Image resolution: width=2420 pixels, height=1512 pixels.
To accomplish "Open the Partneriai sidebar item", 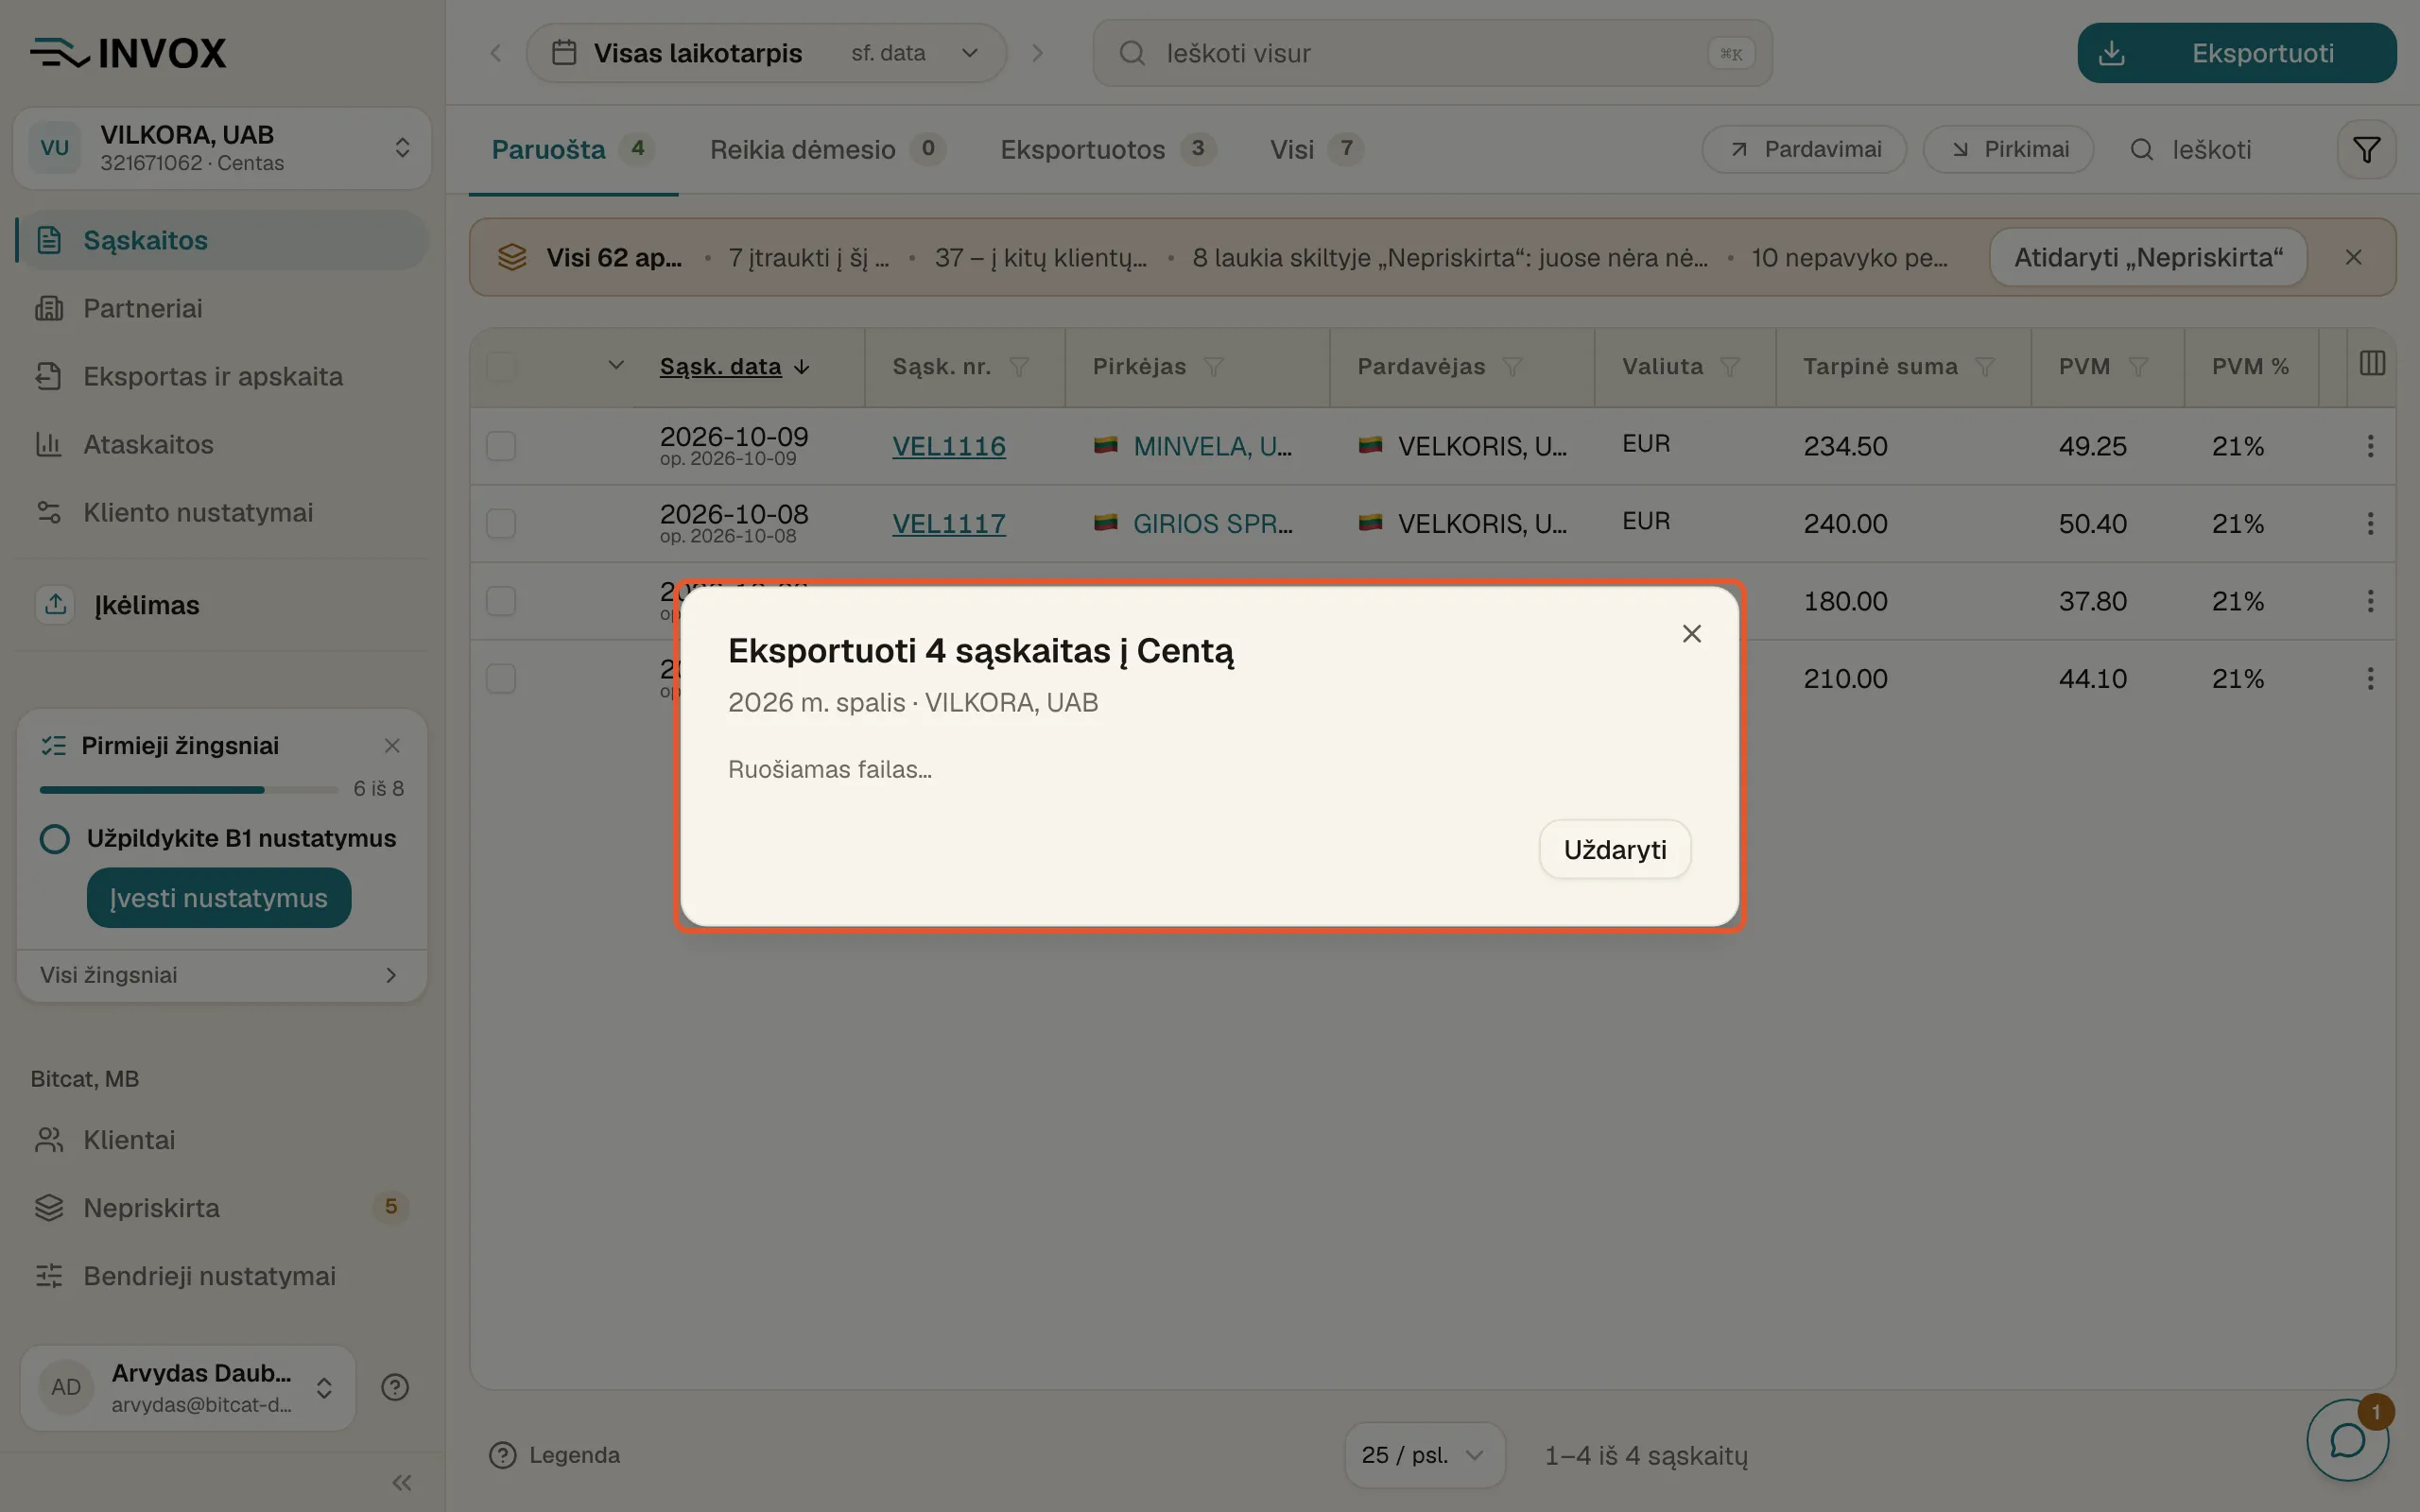I will [x=222, y=308].
